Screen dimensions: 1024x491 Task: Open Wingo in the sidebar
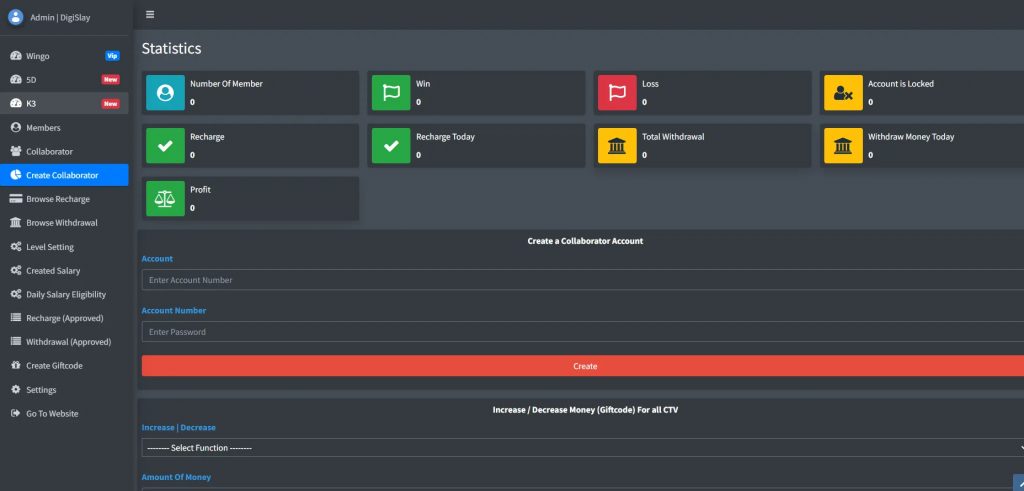38,56
